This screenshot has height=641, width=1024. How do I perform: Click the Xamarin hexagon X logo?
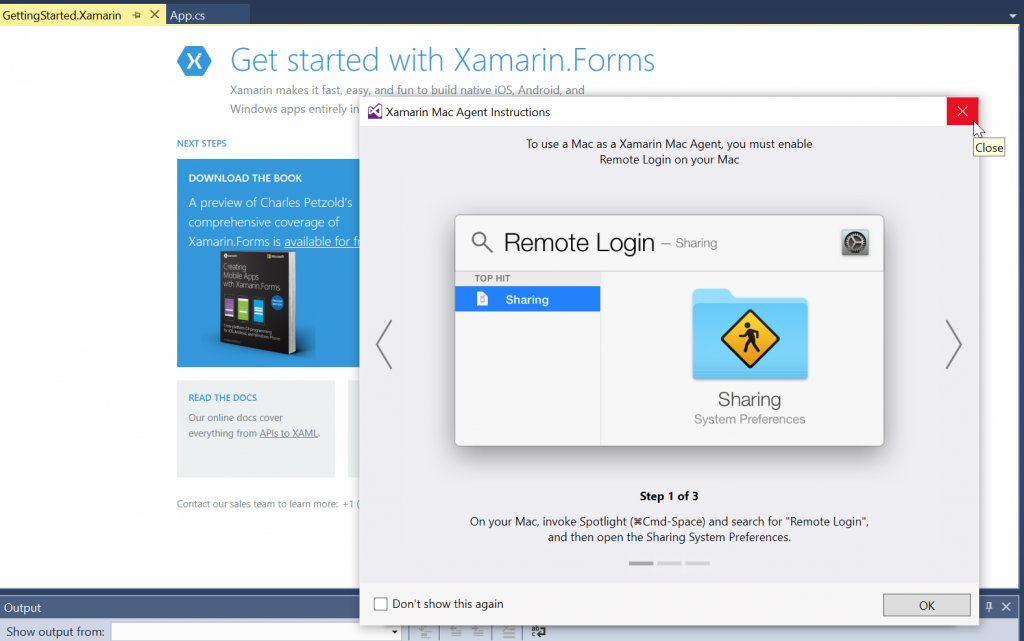194,61
